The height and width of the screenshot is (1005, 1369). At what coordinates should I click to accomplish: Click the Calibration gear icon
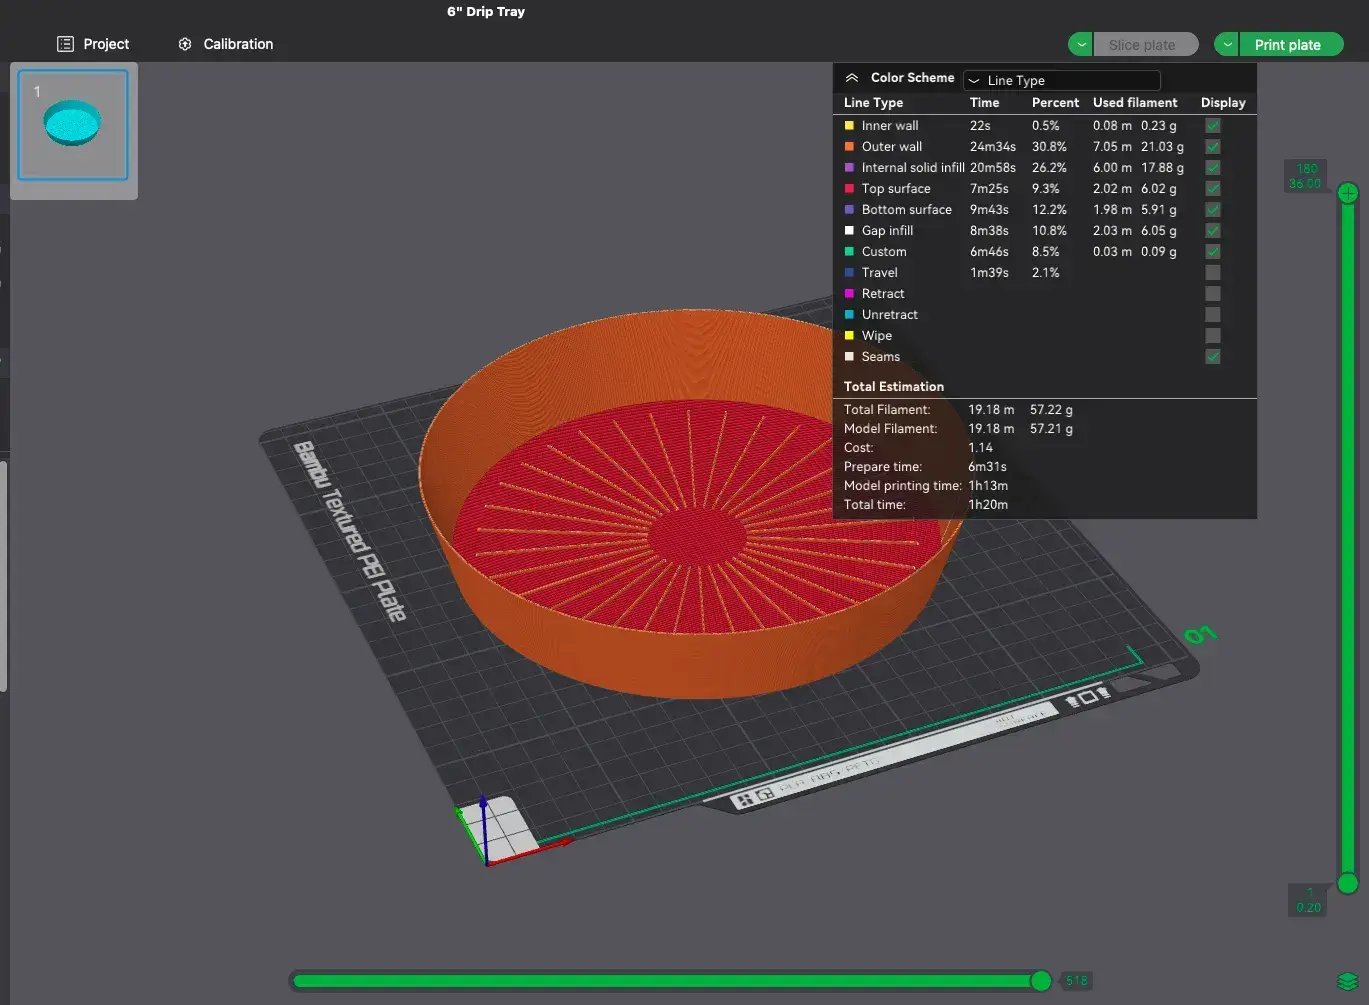coord(185,44)
